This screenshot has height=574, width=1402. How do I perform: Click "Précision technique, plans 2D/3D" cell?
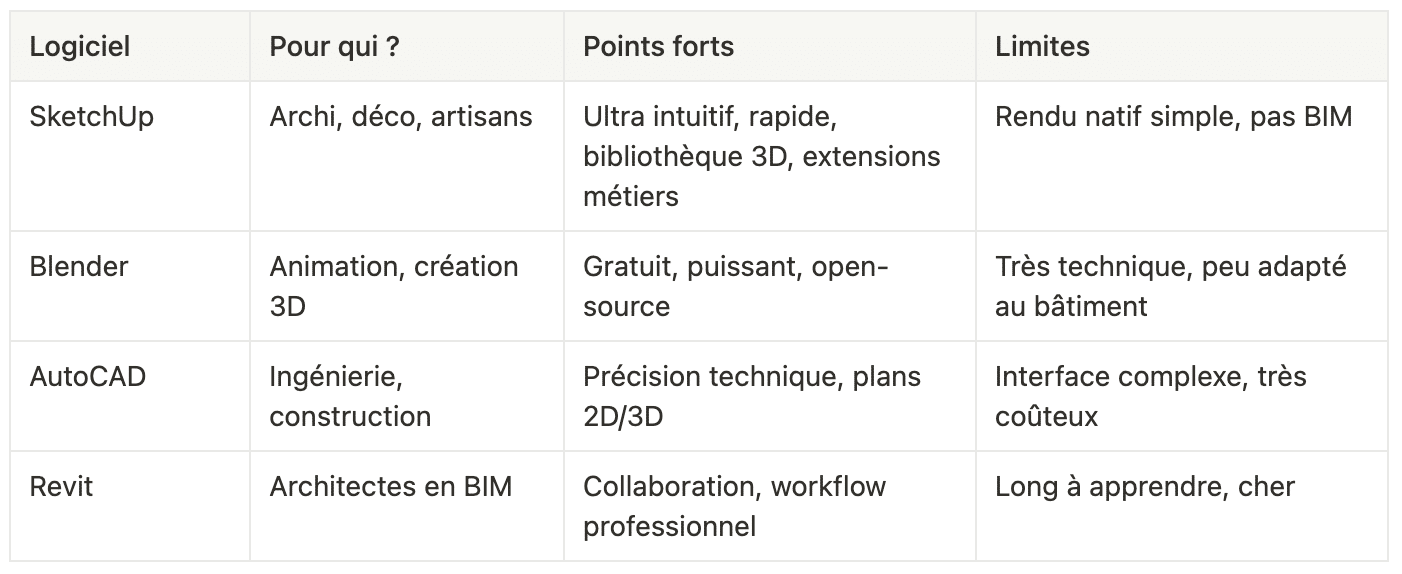[x=769, y=396]
